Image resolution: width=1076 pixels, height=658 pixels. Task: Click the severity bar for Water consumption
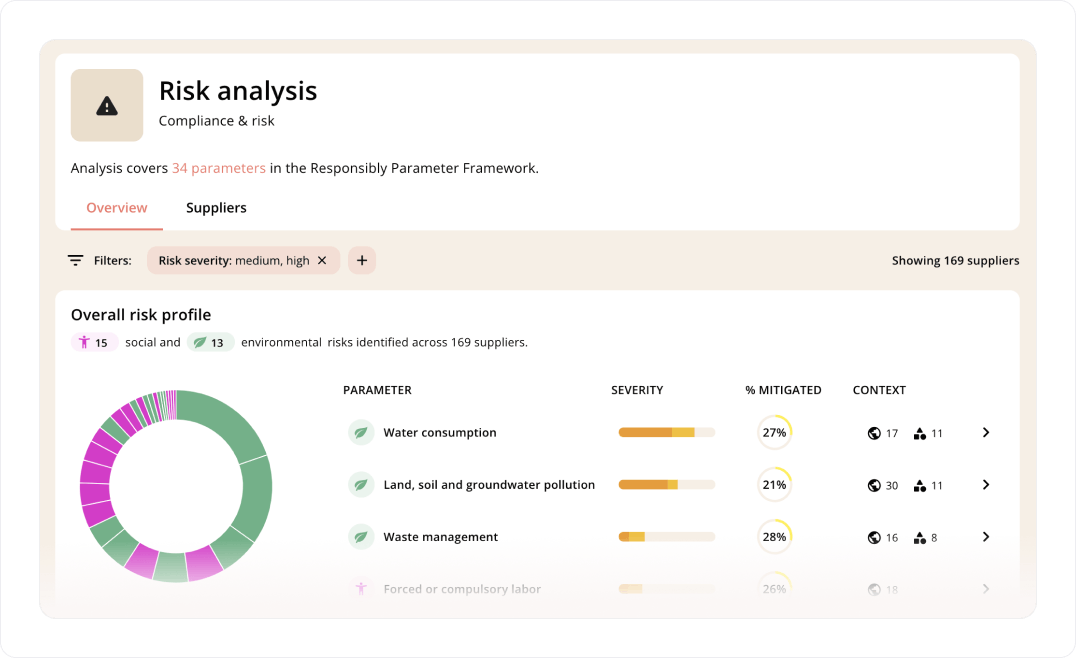pyautogui.click(x=666, y=432)
